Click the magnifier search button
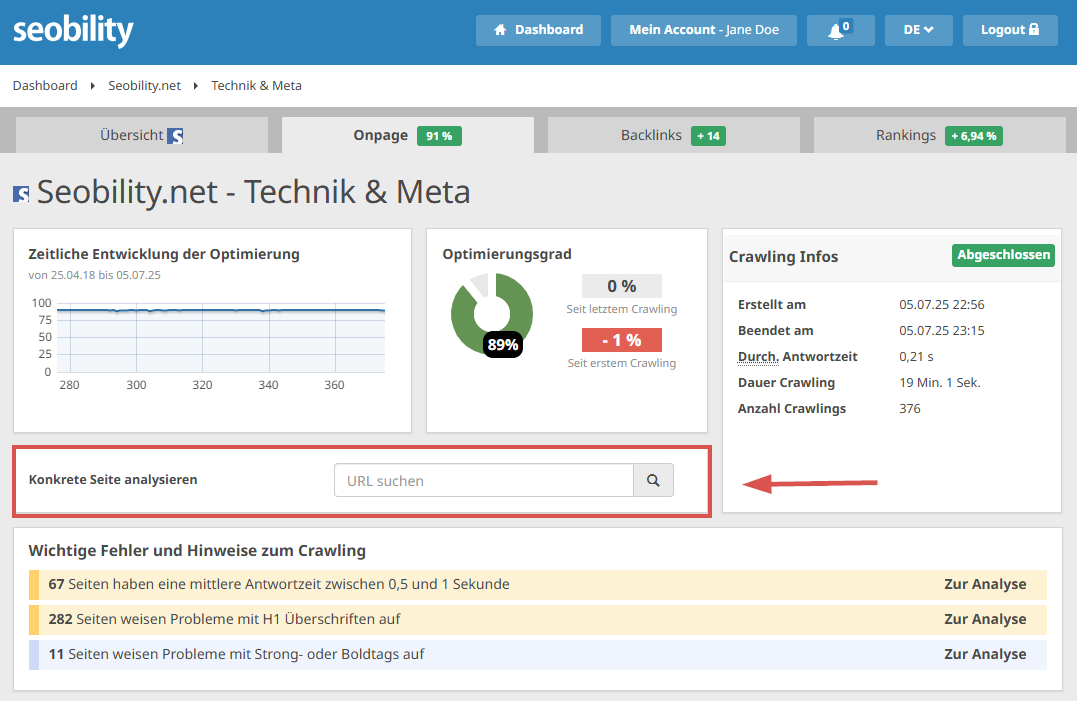 [653, 480]
